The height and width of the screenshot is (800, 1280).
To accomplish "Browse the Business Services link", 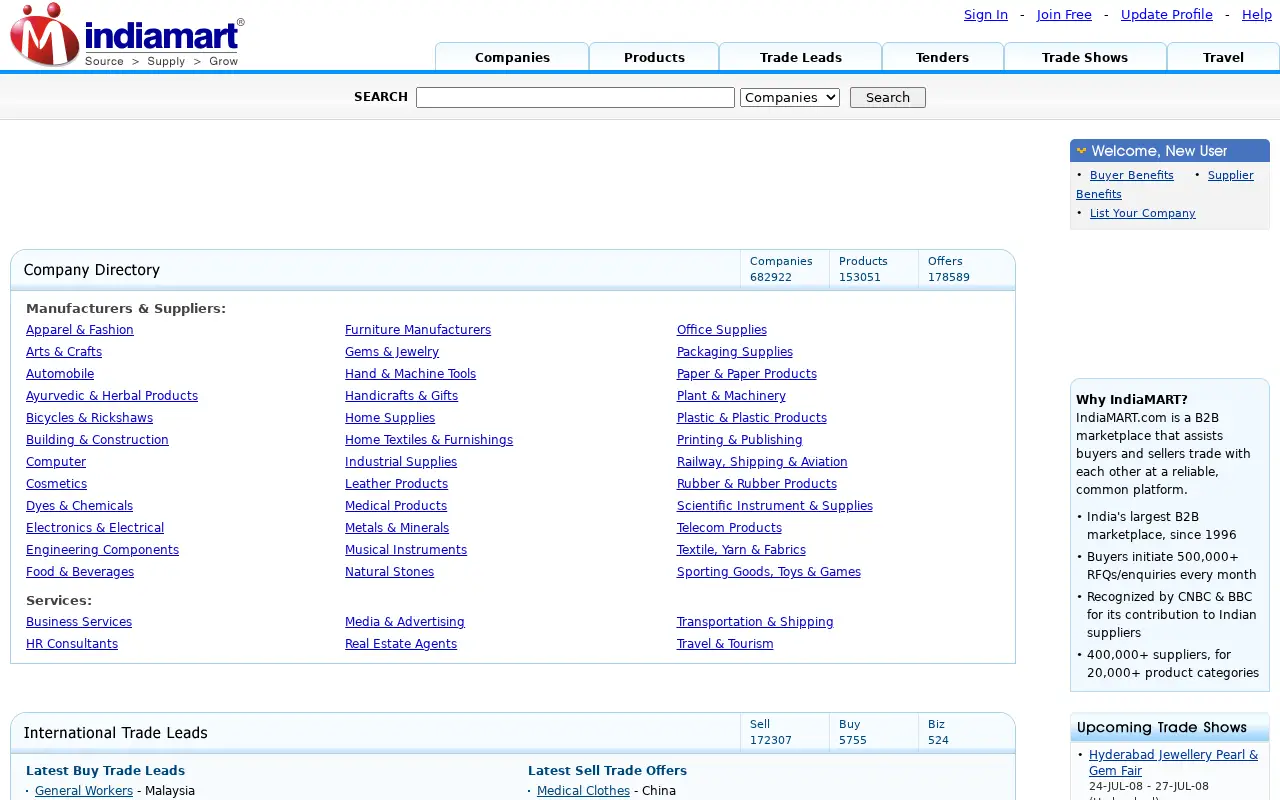I will coord(79,622).
